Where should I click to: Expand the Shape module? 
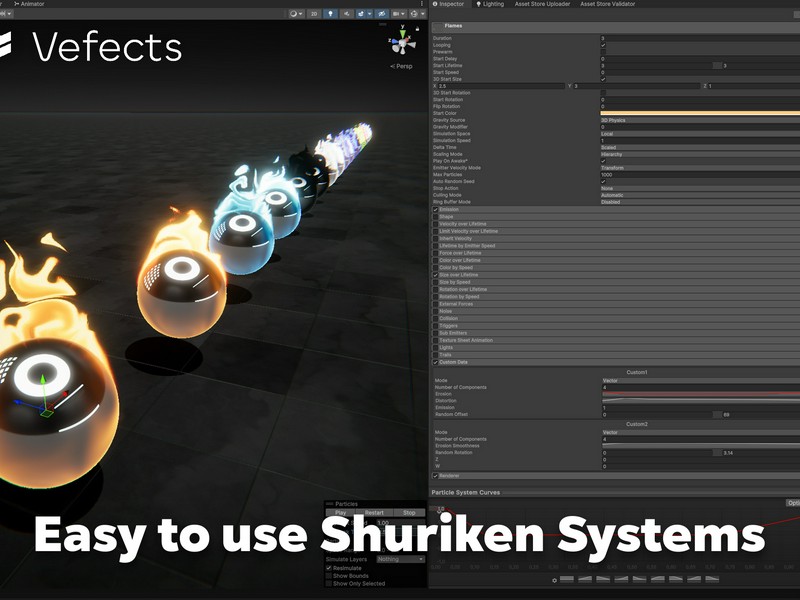(x=616, y=216)
